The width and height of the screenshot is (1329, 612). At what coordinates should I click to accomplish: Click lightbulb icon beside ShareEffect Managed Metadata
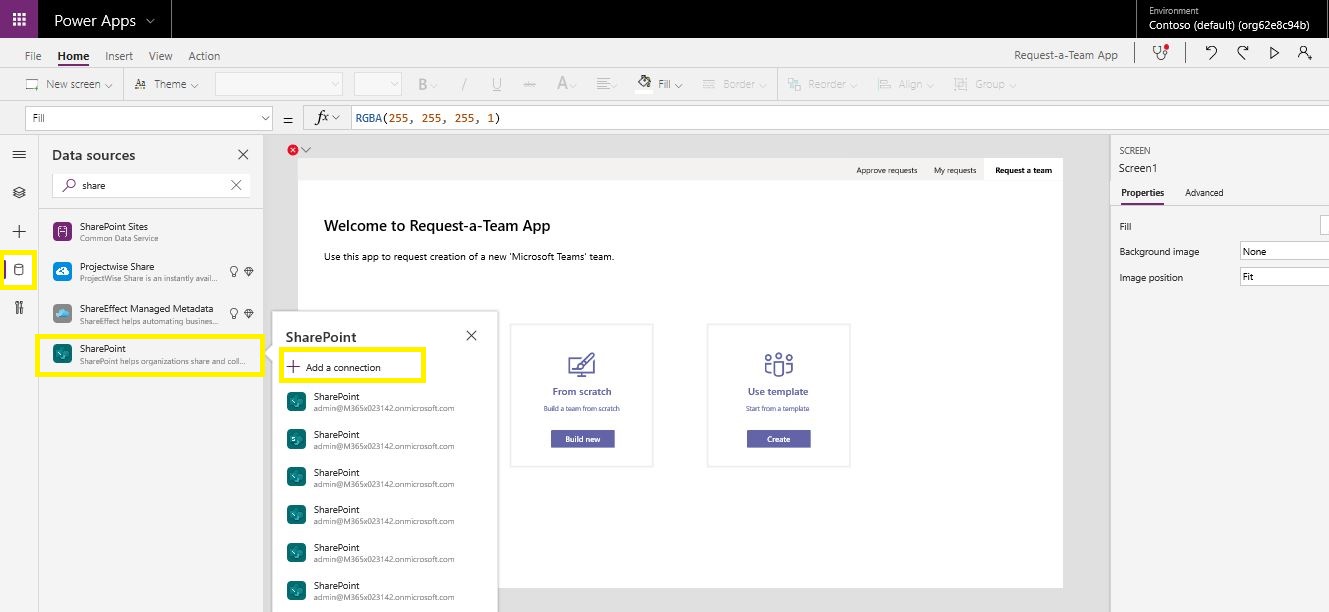click(234, 313)
